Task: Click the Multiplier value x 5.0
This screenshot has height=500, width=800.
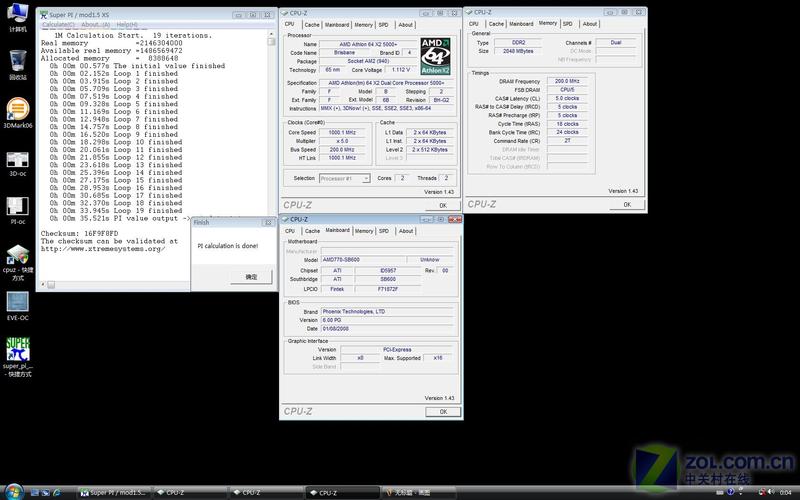Action: [x=342, y=141]
